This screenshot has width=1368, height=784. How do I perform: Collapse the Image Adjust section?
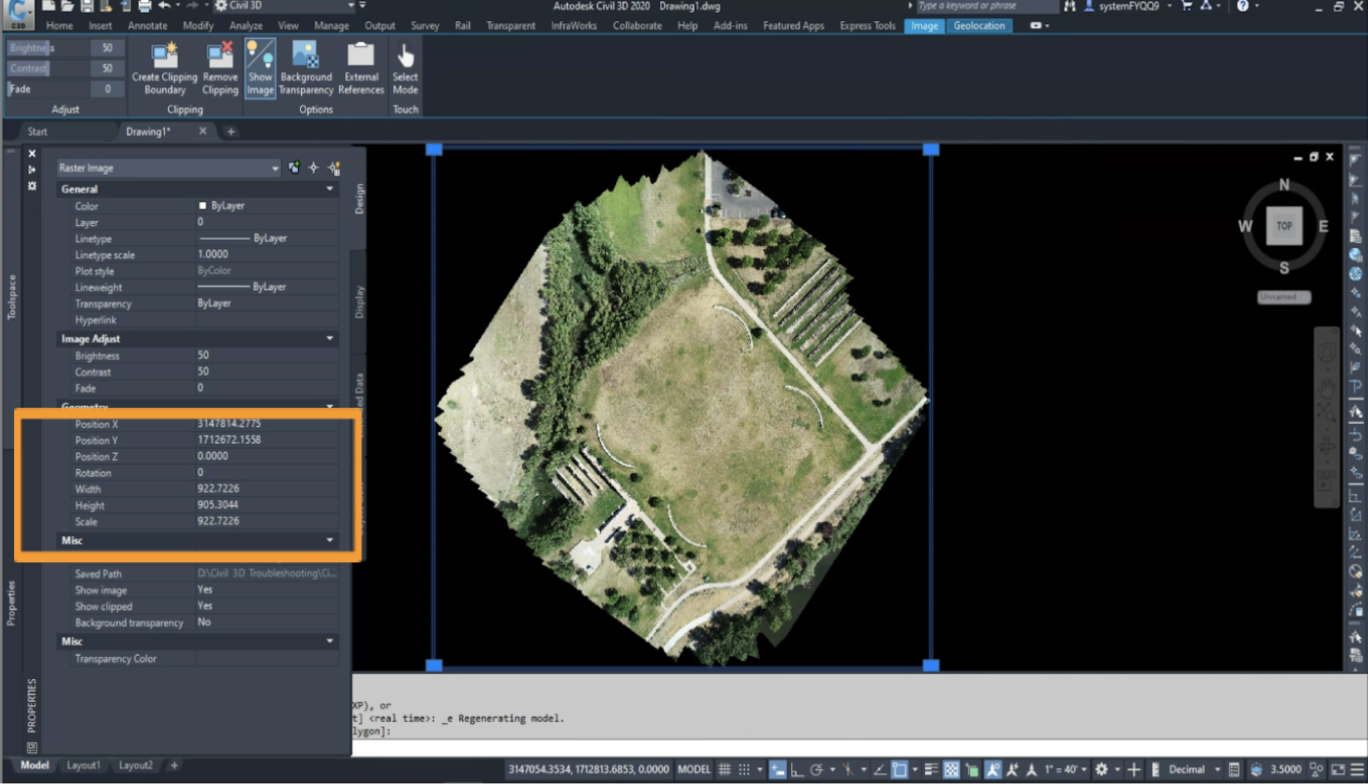(x=330, y=339)
